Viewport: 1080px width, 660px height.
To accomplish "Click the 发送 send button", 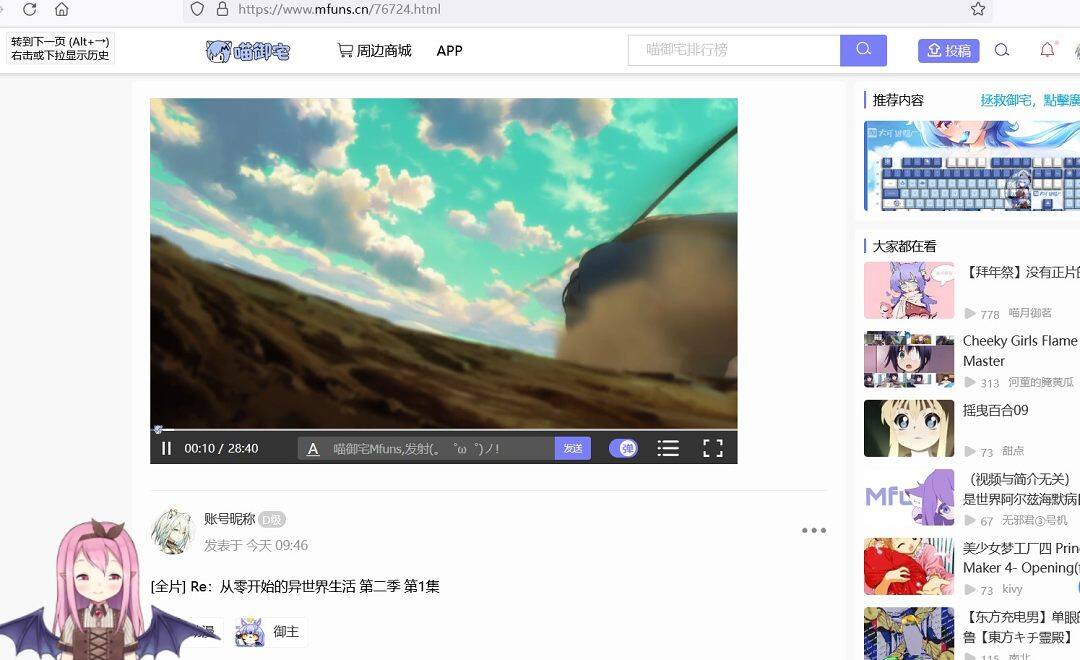I will click(573, 449).
